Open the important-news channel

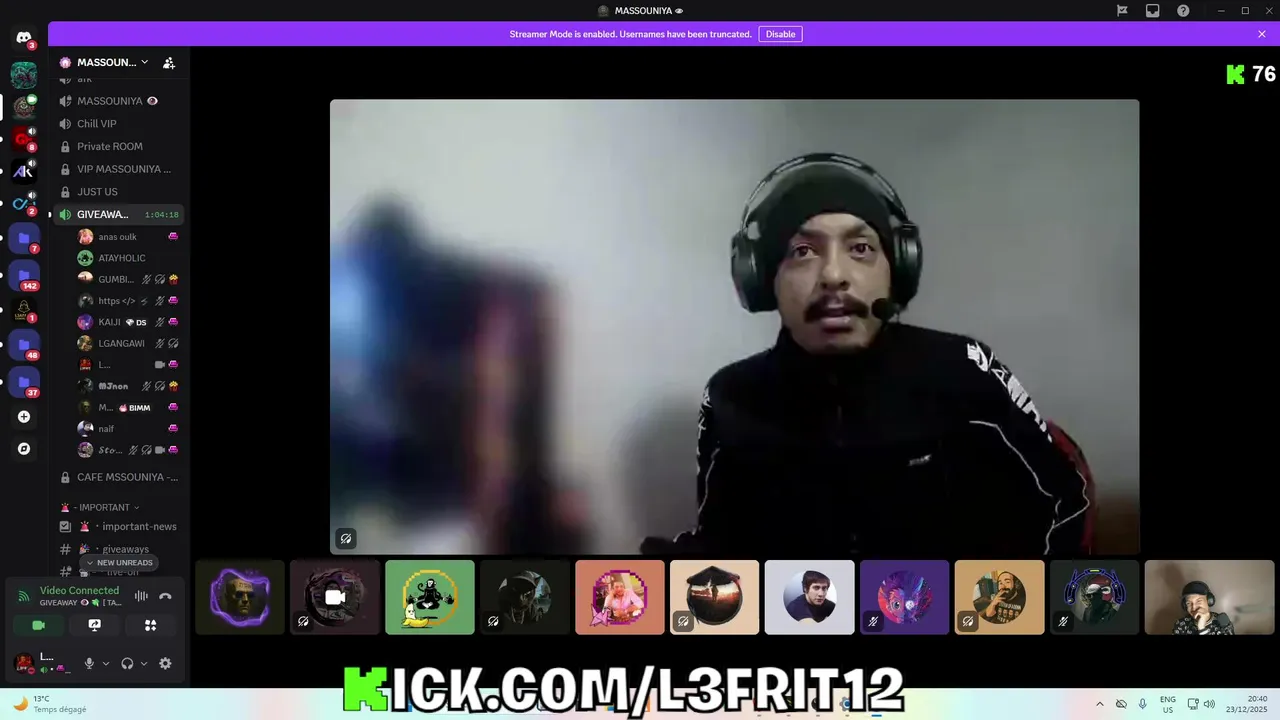click(120, 526)
